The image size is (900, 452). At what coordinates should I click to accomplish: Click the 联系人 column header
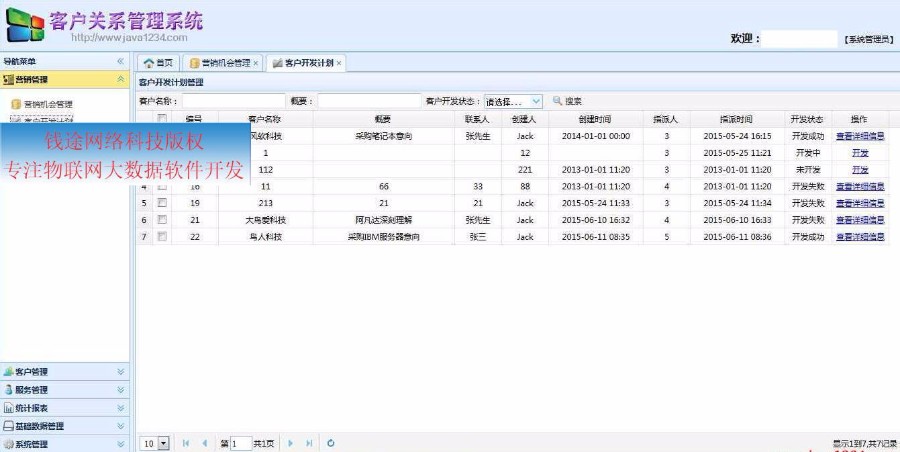[x=477, y=119]
